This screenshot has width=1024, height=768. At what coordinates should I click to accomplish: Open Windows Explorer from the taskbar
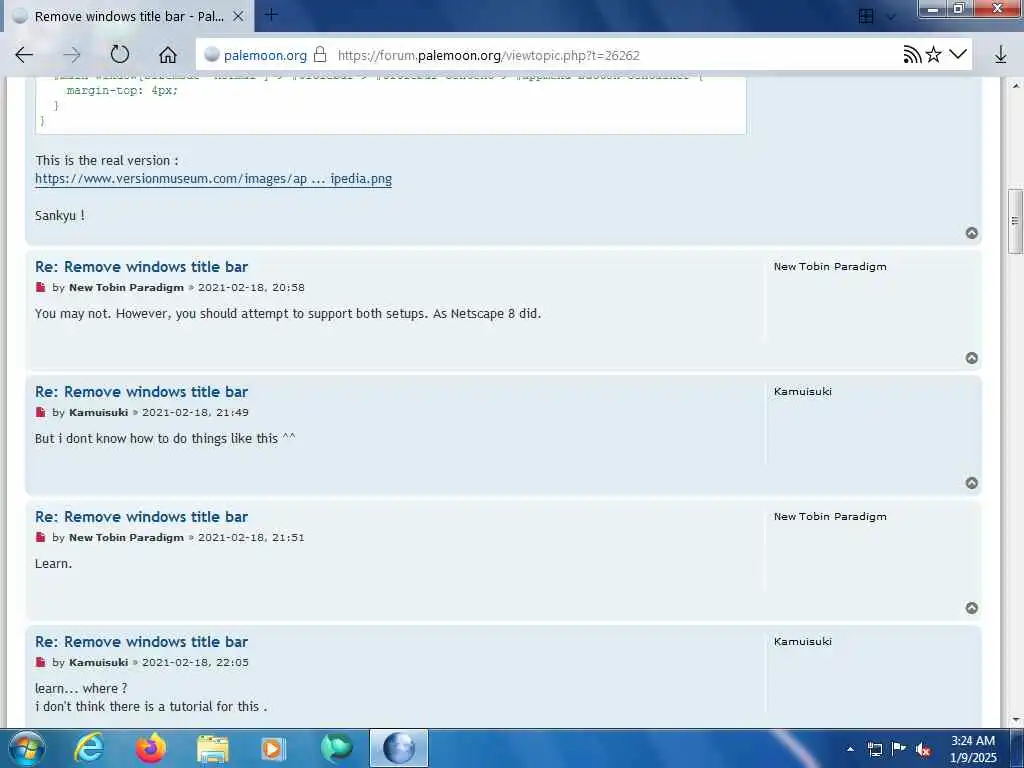pos(213,748)
